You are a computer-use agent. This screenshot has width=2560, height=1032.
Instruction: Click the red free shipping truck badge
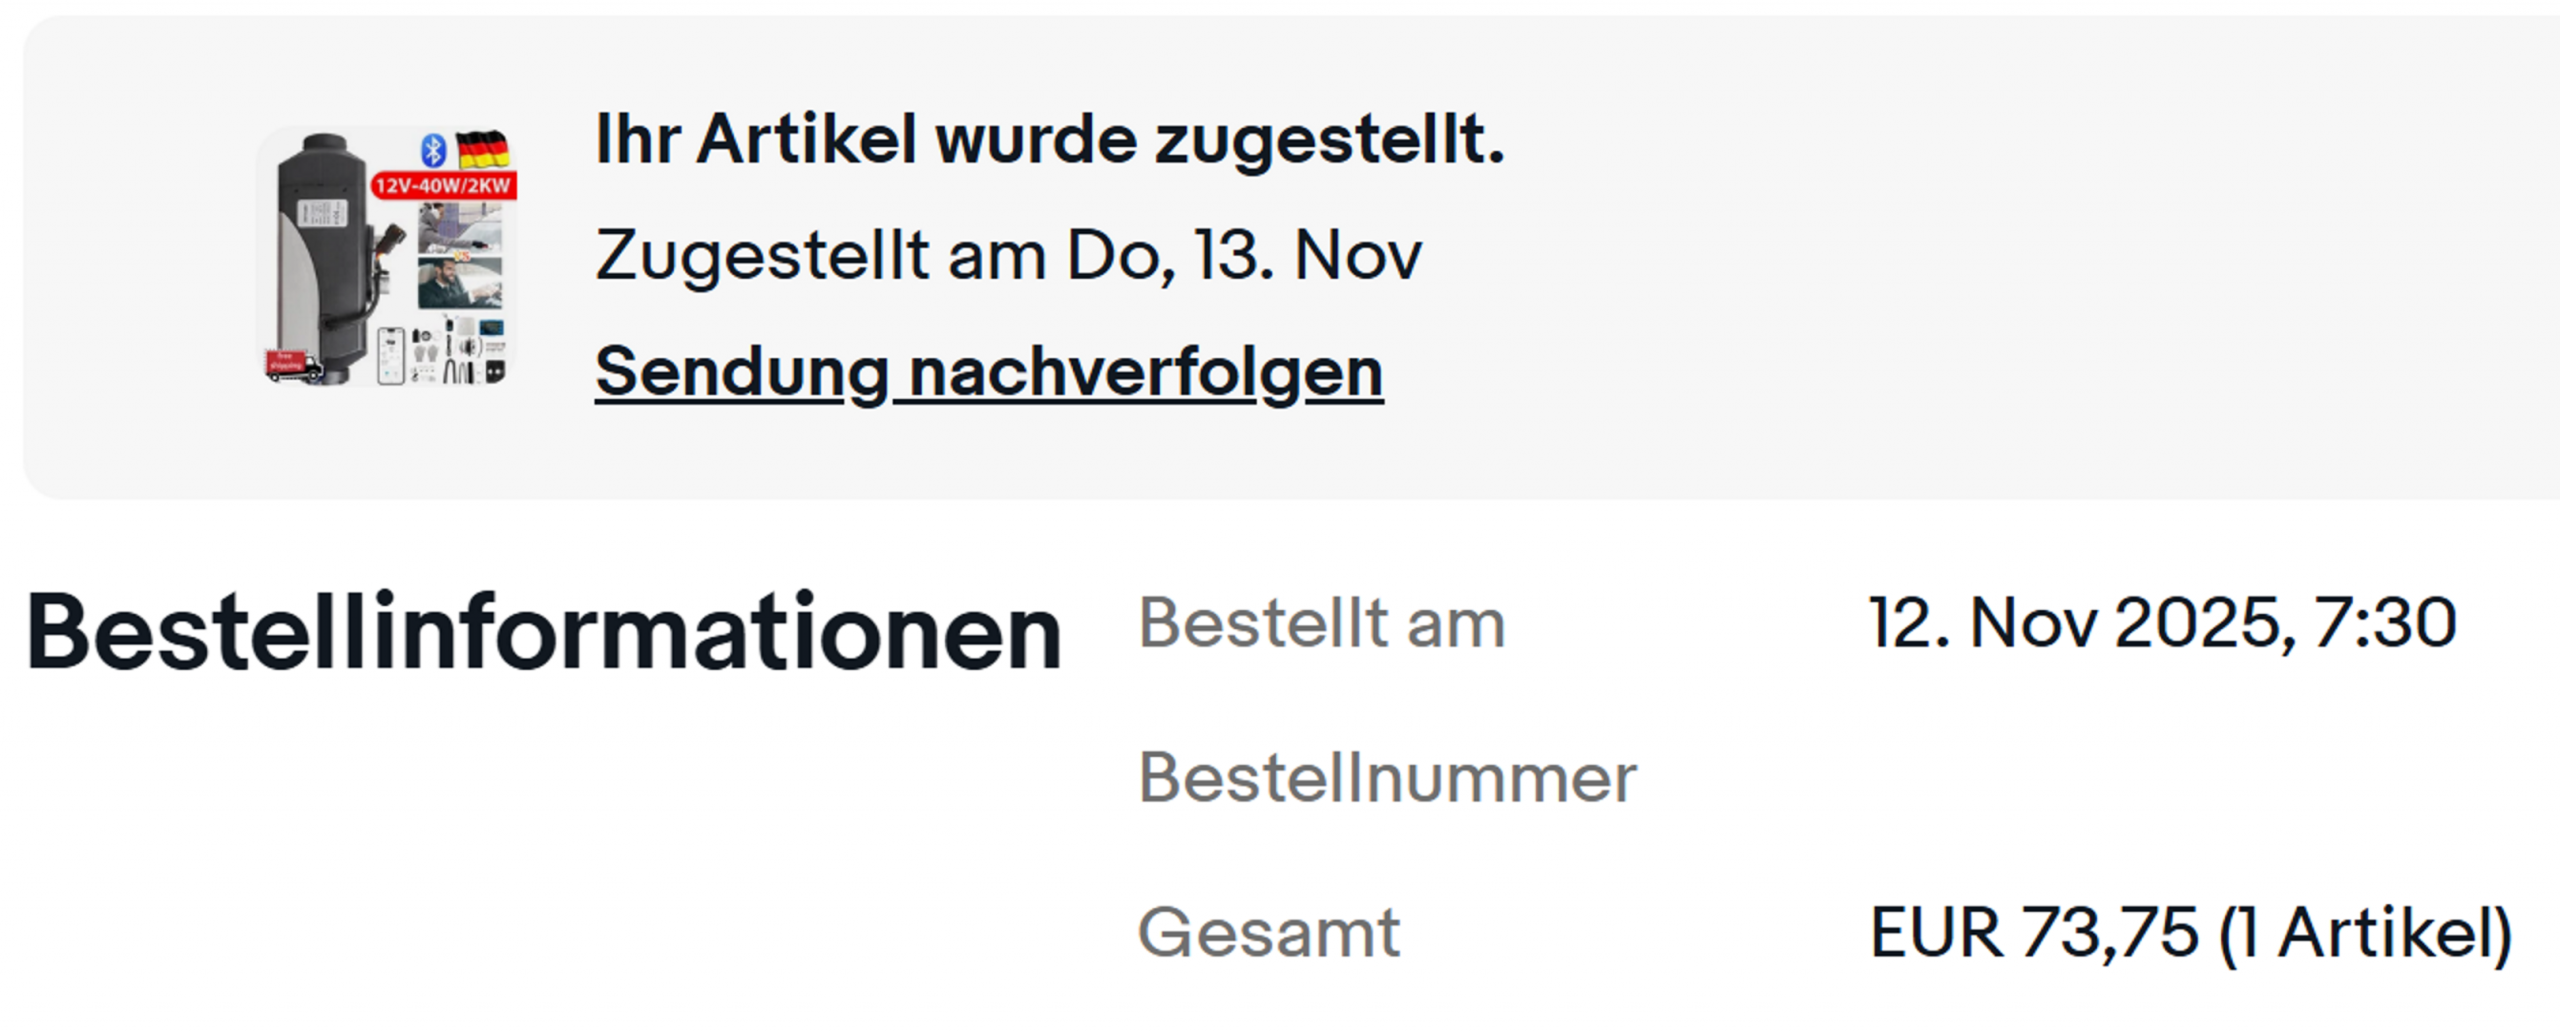click(x=291, y=364)
